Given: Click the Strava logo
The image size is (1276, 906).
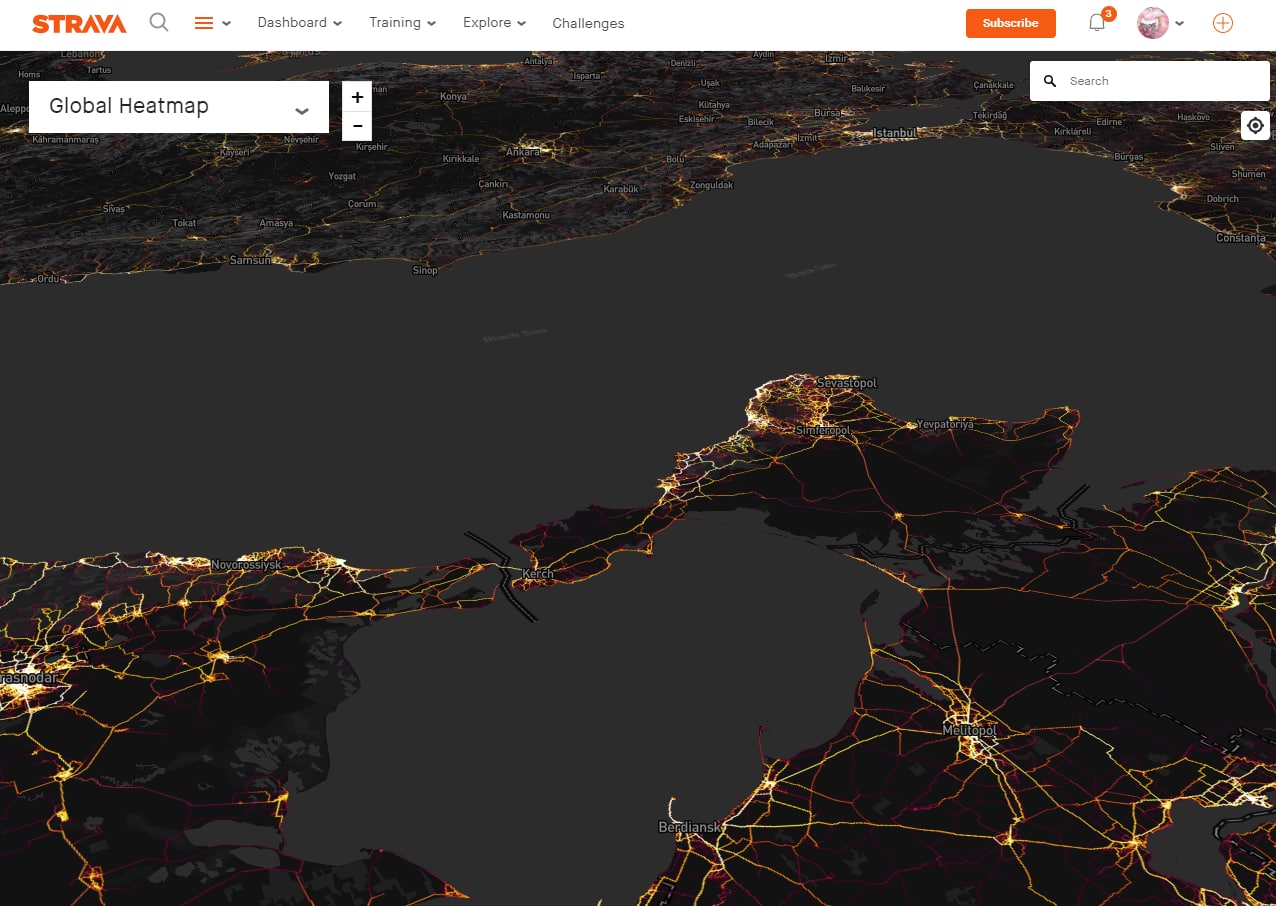Looking at the screenshot, I should click(79, 23).
